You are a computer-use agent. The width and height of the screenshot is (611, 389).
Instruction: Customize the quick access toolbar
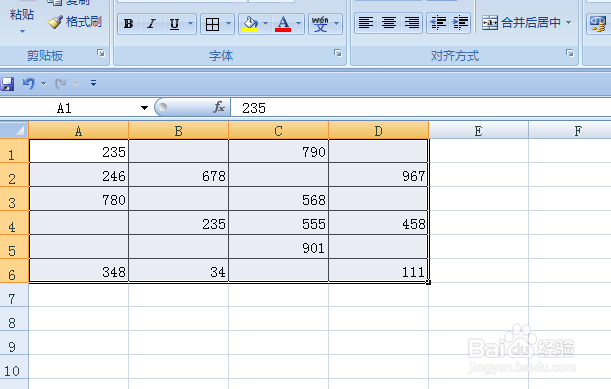94,83
